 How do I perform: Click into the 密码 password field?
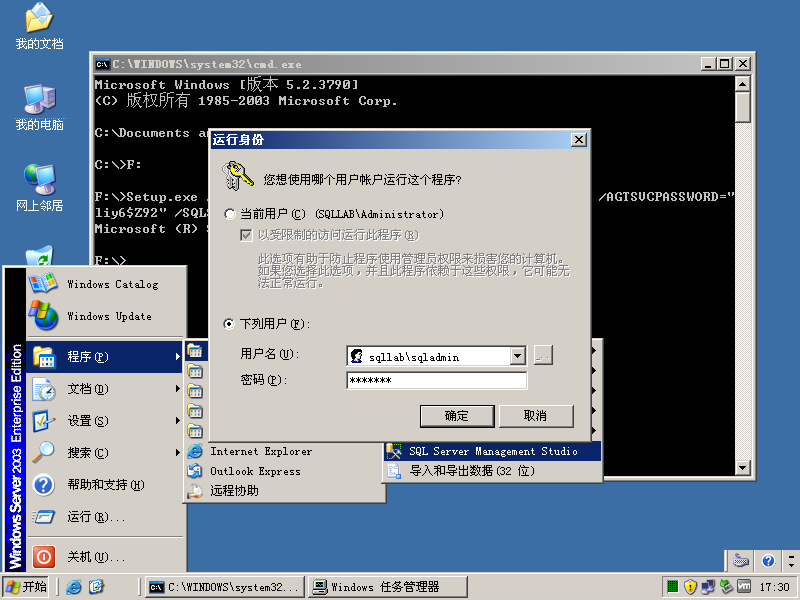coord(437,381)
